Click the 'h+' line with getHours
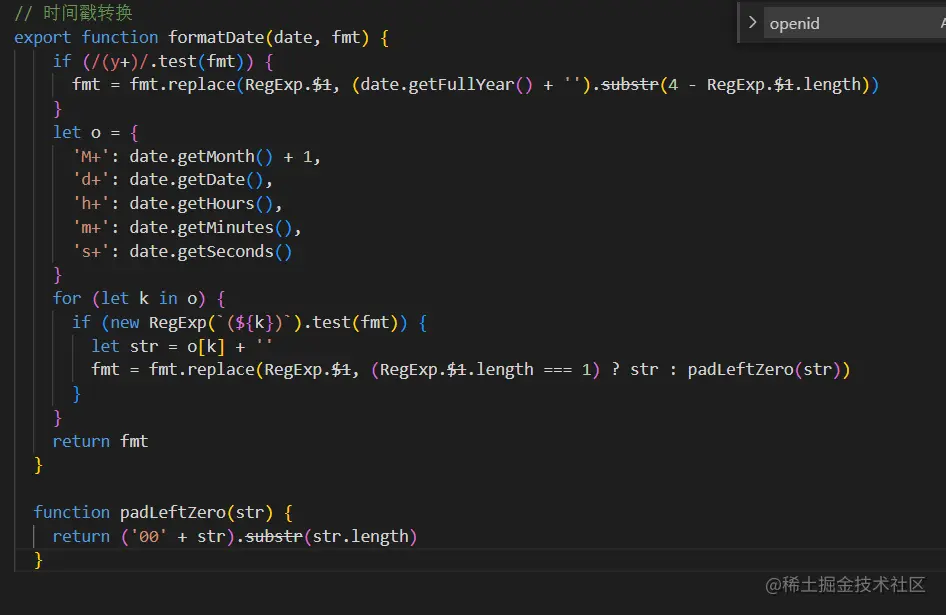 click(177, 203)
